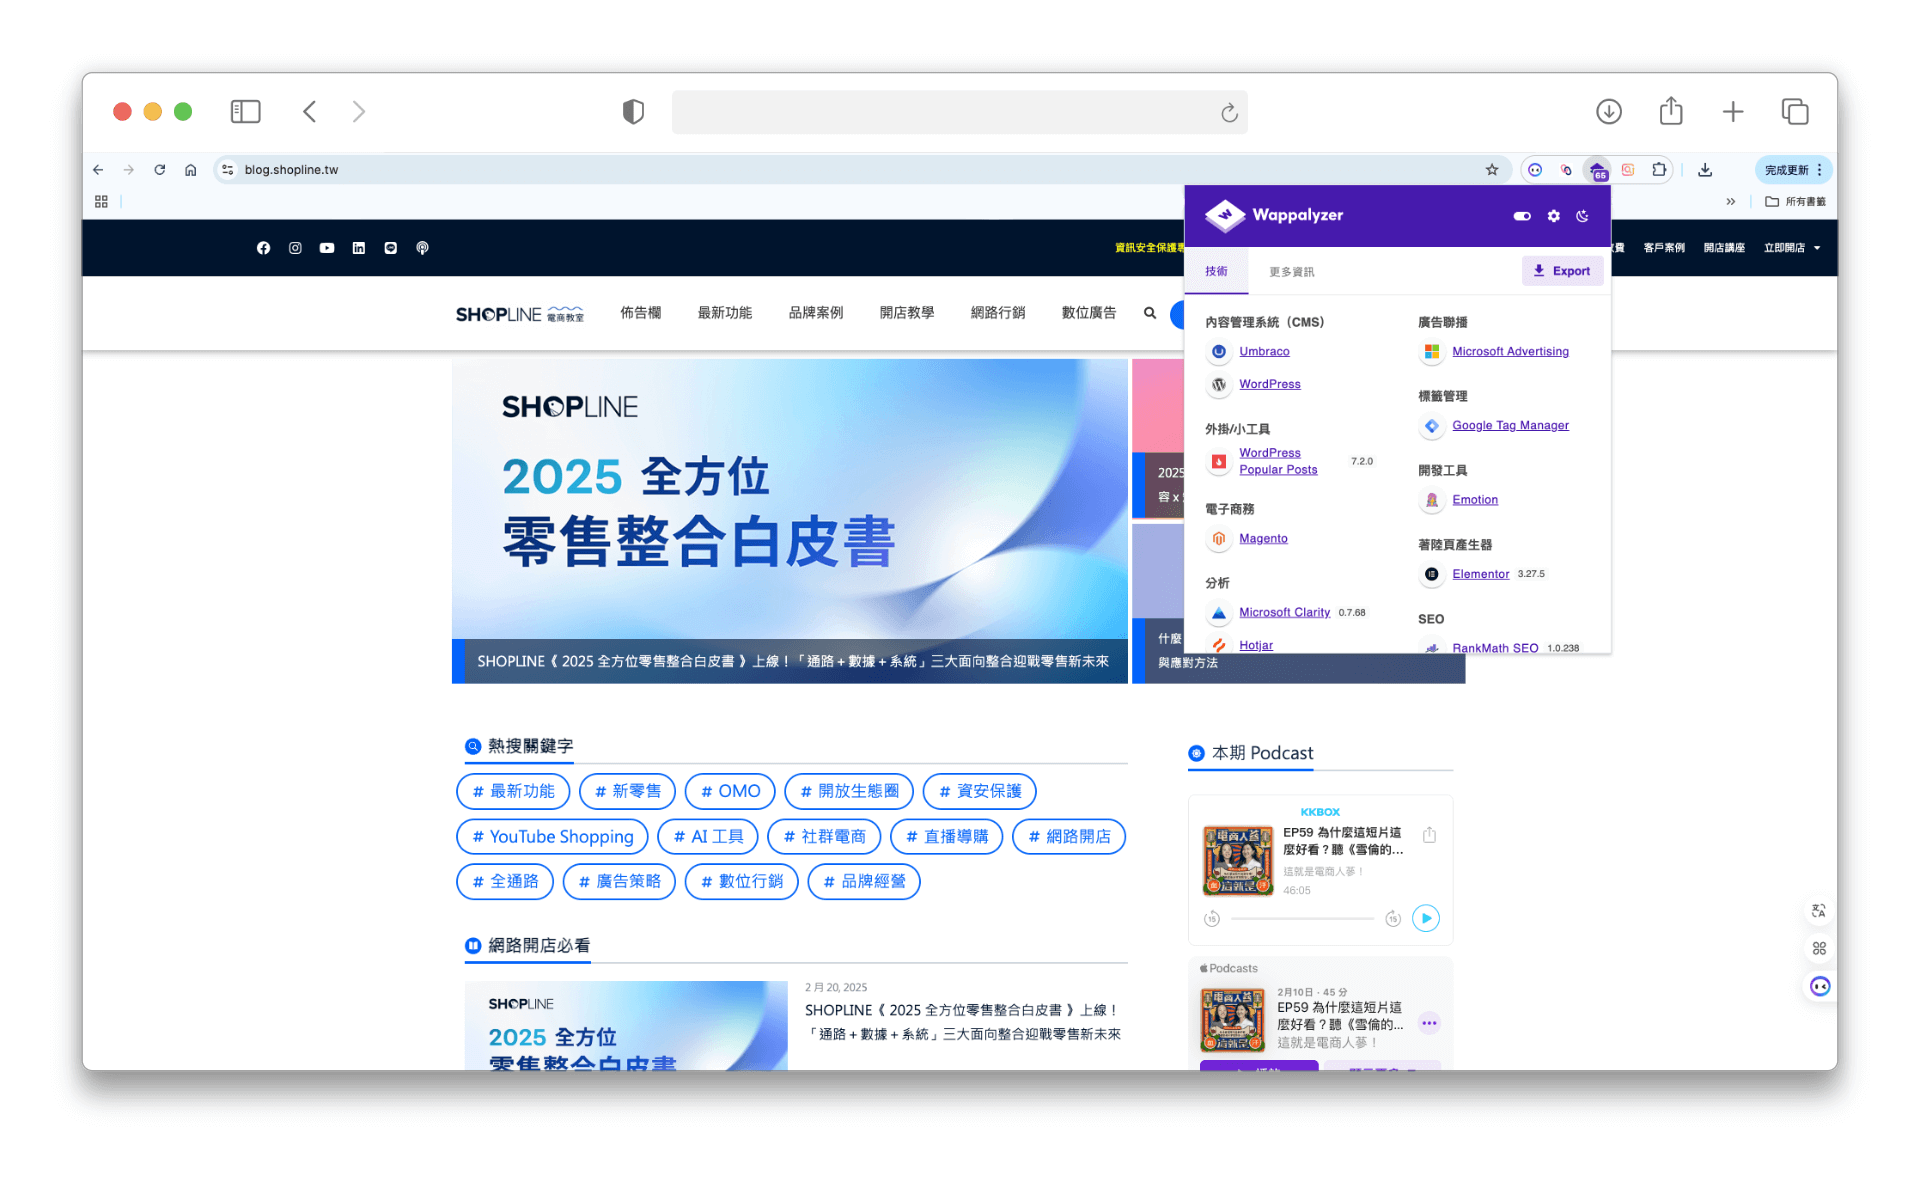The height and width of the screenshot is (1179, 1920).
Task: Open SHOPLINE podcast icon in top bar
Action: click(422, 248)
